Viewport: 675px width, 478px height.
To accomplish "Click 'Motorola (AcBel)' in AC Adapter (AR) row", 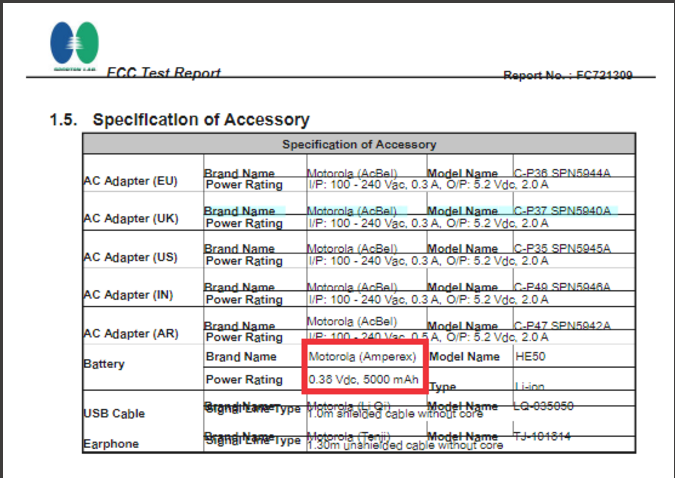I will point(352,322).
